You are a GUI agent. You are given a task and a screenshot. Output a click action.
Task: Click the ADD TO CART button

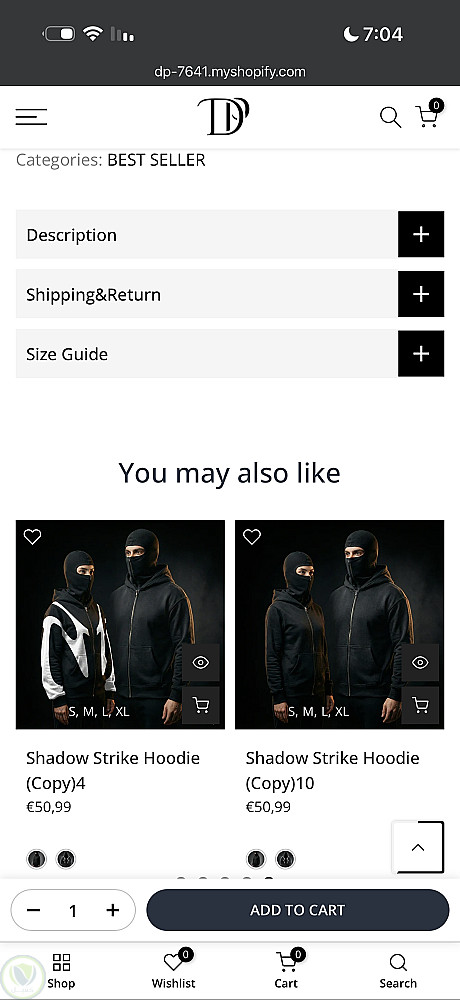298,910
